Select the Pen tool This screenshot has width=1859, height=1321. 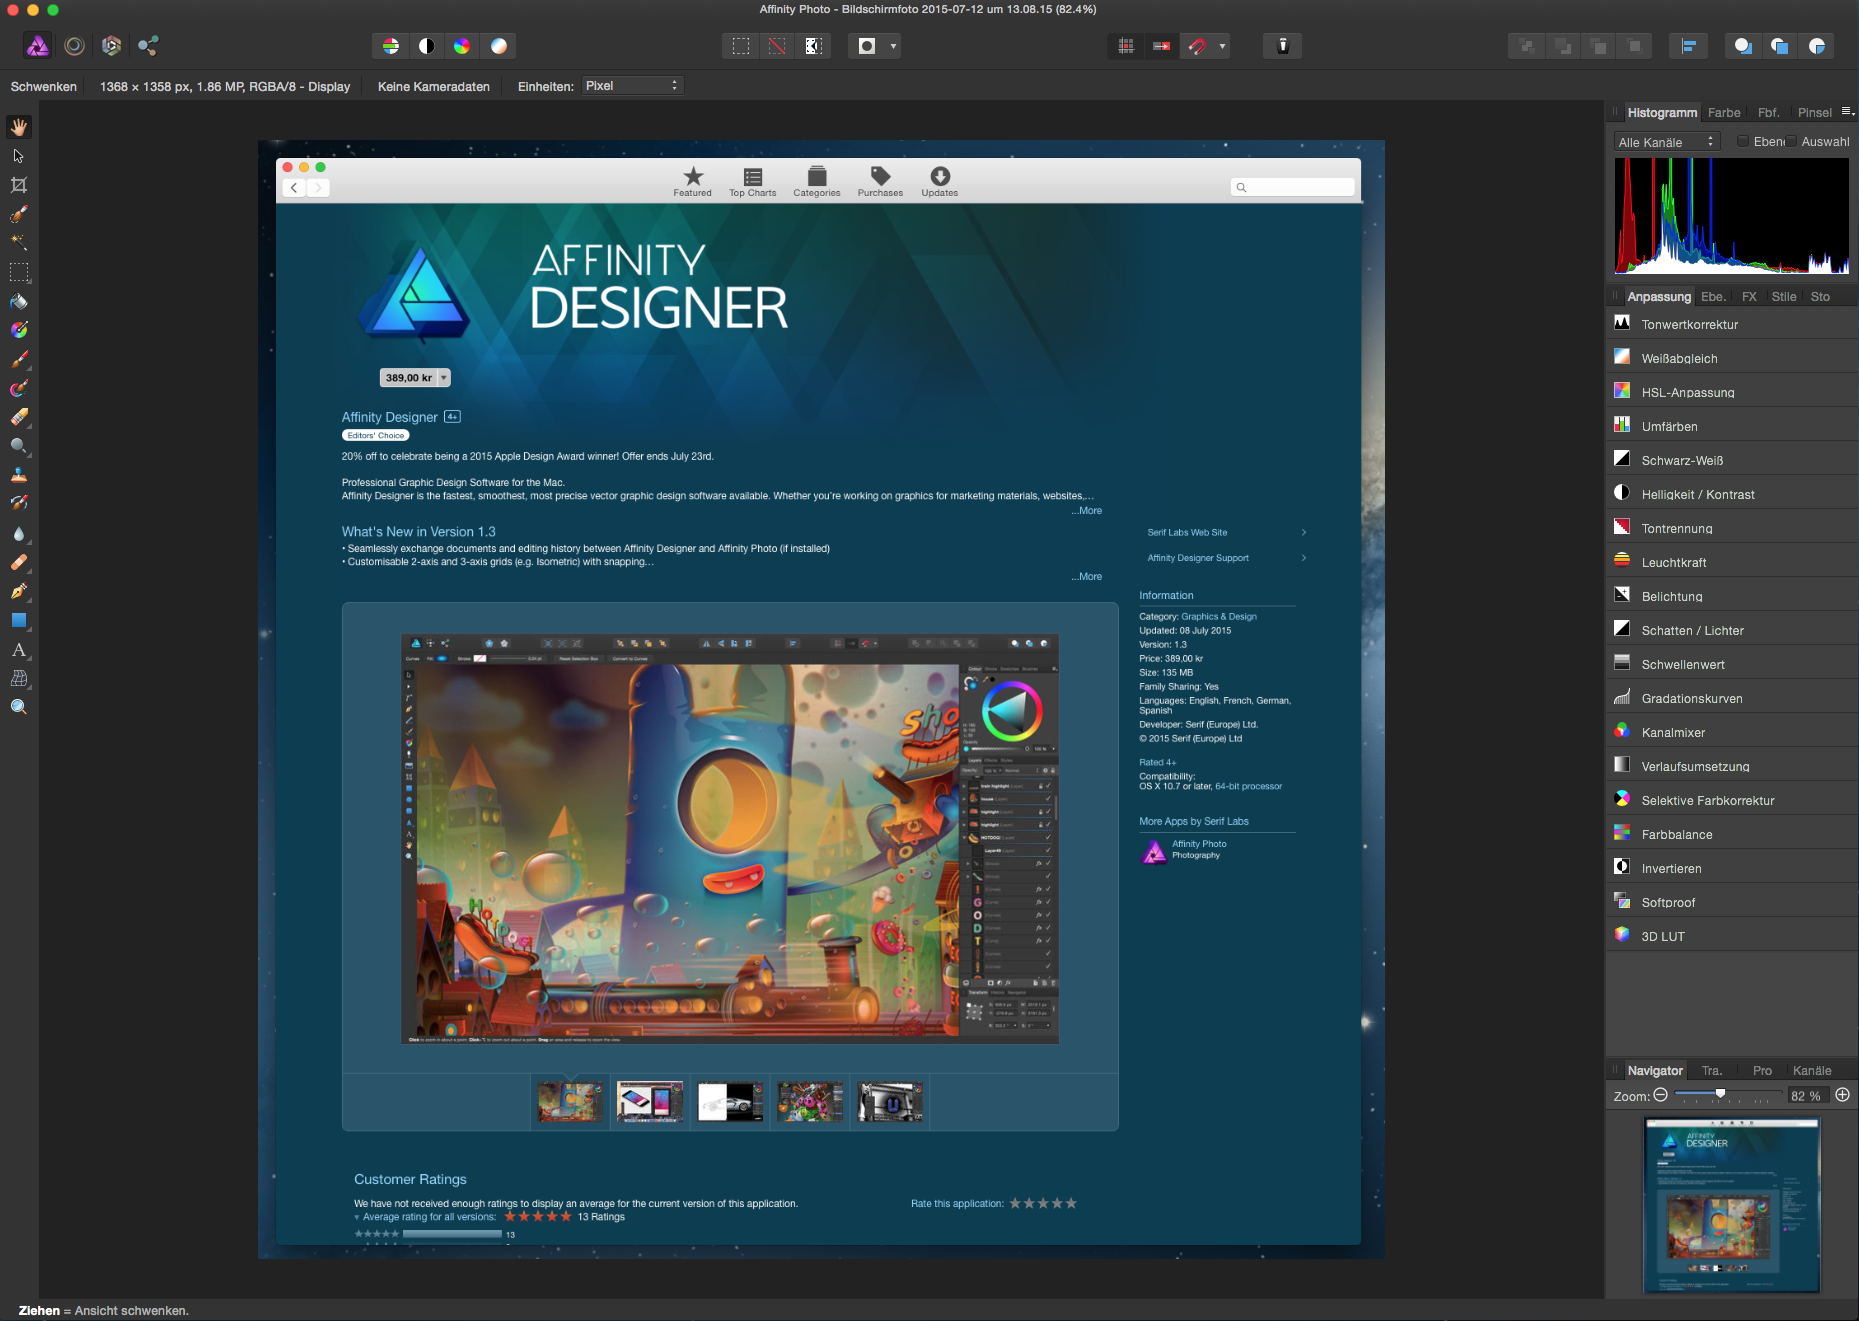pos(19,591)
